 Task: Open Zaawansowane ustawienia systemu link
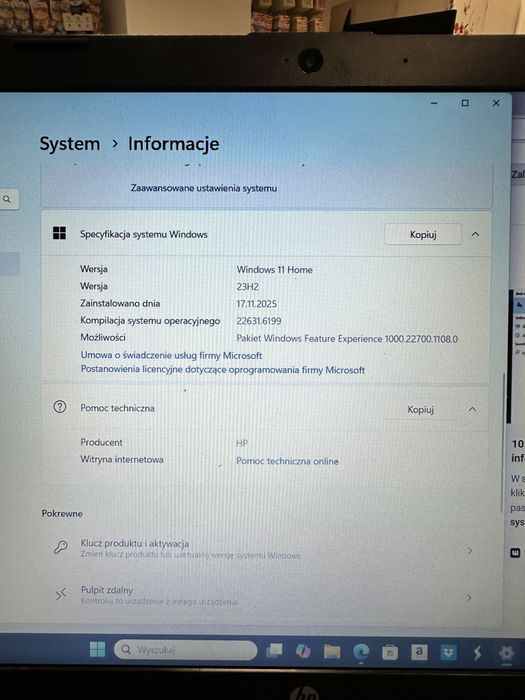click(x=204, y=188)
